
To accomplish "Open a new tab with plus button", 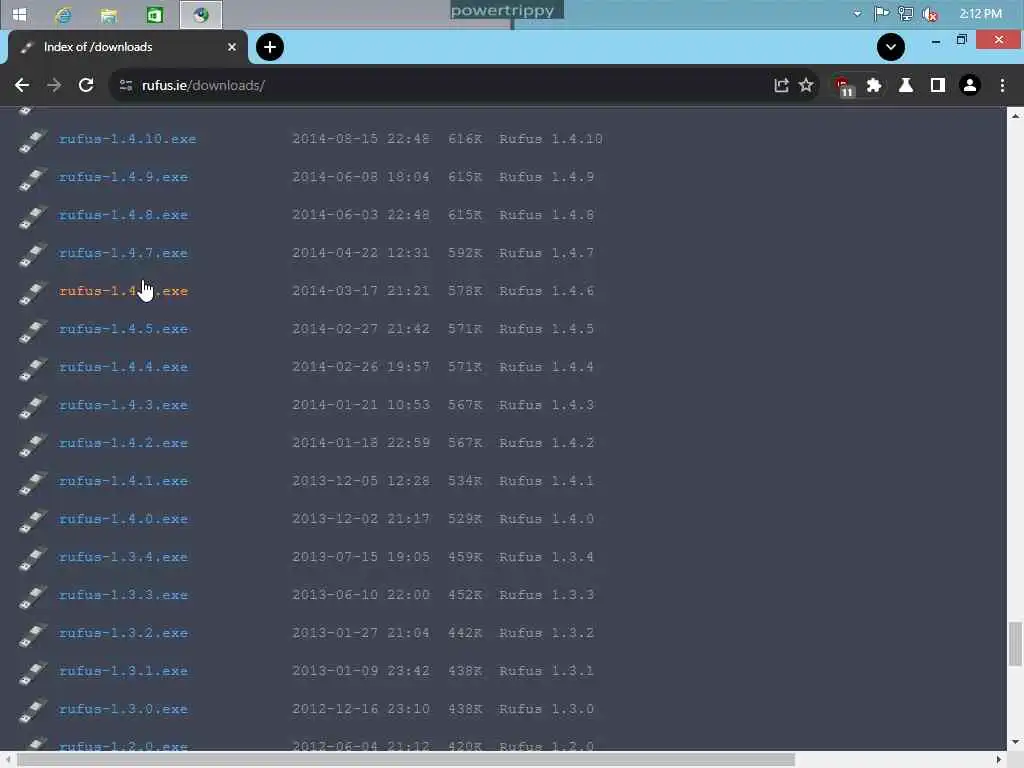I will coord(270,47).
